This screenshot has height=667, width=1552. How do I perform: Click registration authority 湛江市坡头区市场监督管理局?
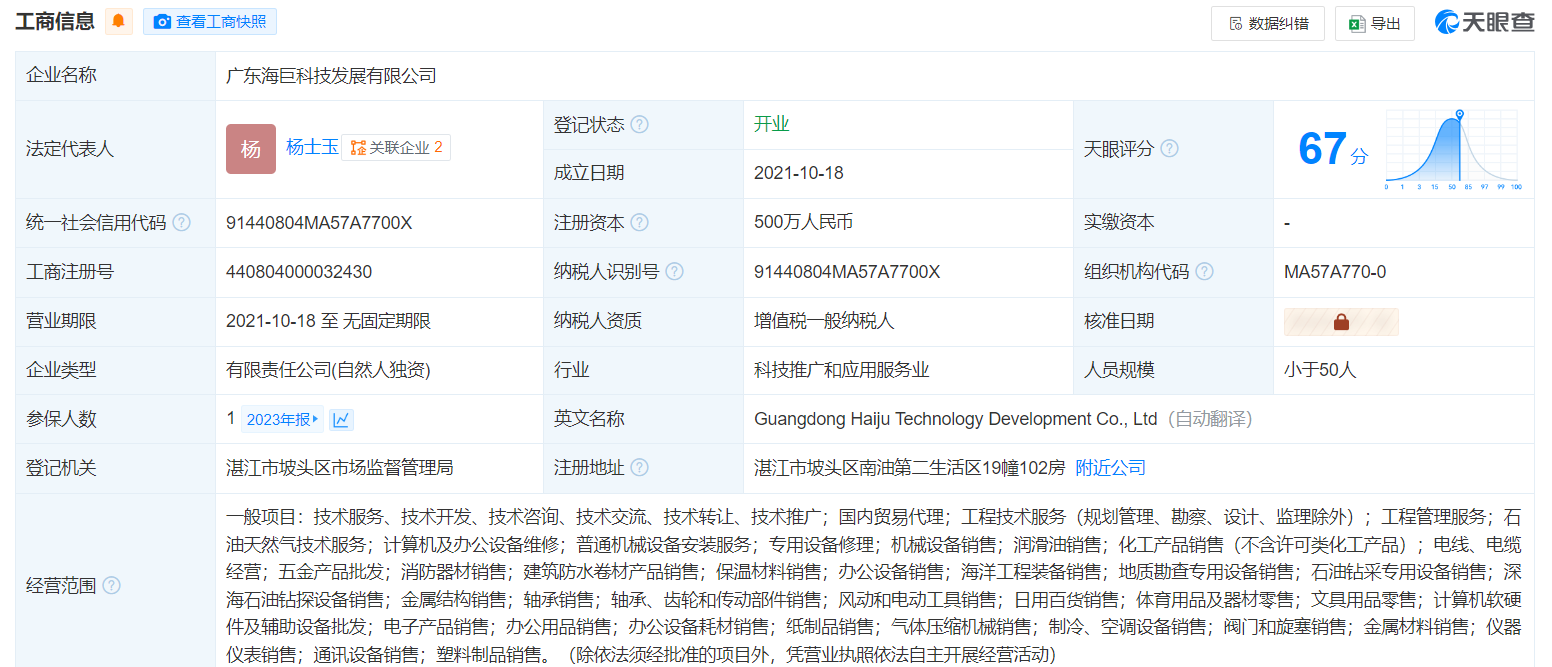[x=340, y=468]
